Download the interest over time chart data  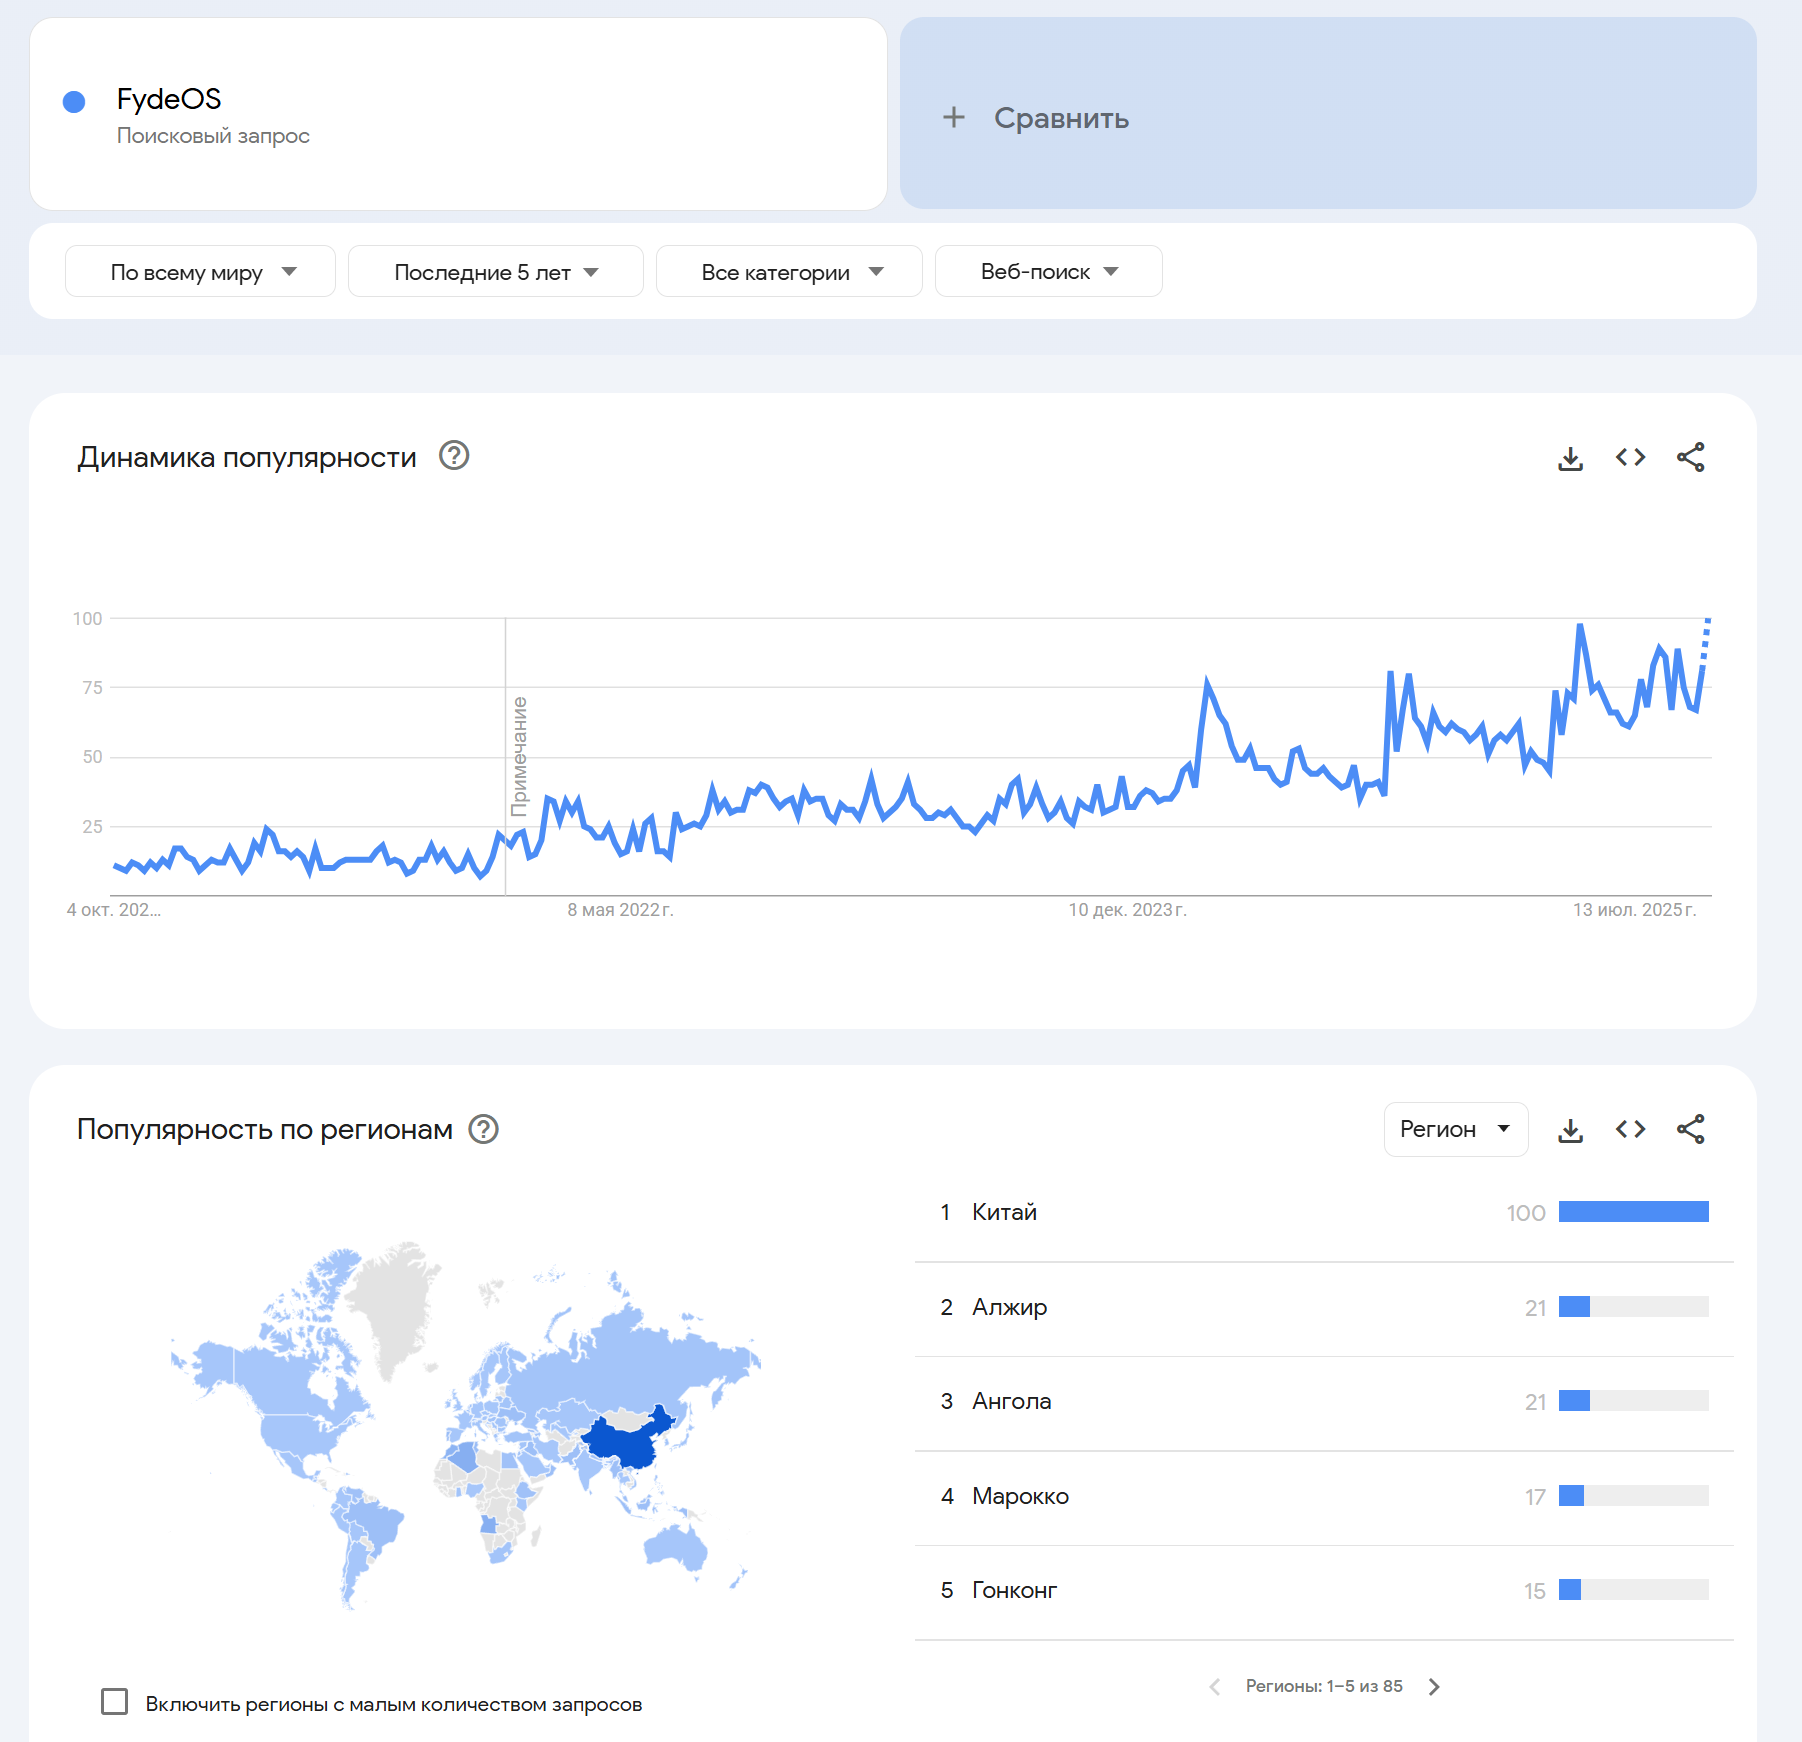click(1570, 458)
